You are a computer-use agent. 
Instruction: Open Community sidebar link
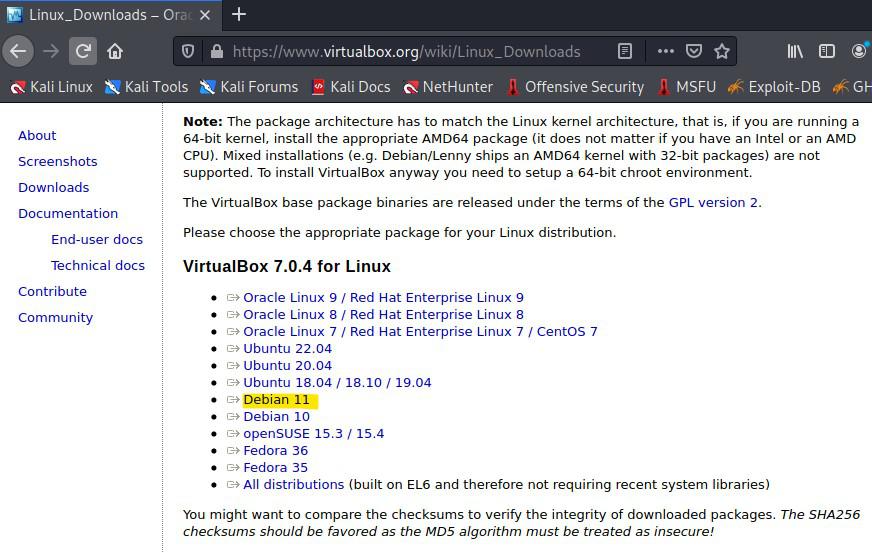[x=56, y=318]
